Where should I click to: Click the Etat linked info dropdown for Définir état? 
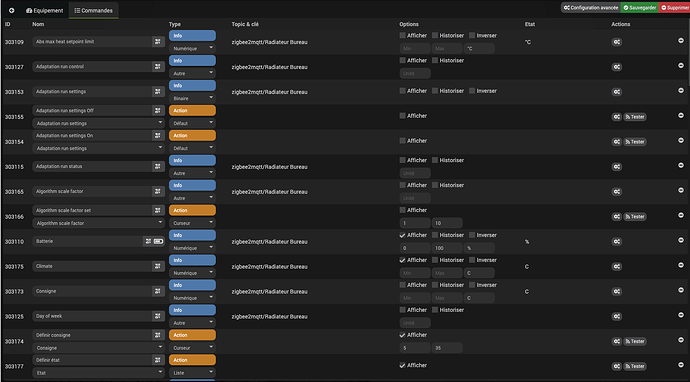pos(99,373)
